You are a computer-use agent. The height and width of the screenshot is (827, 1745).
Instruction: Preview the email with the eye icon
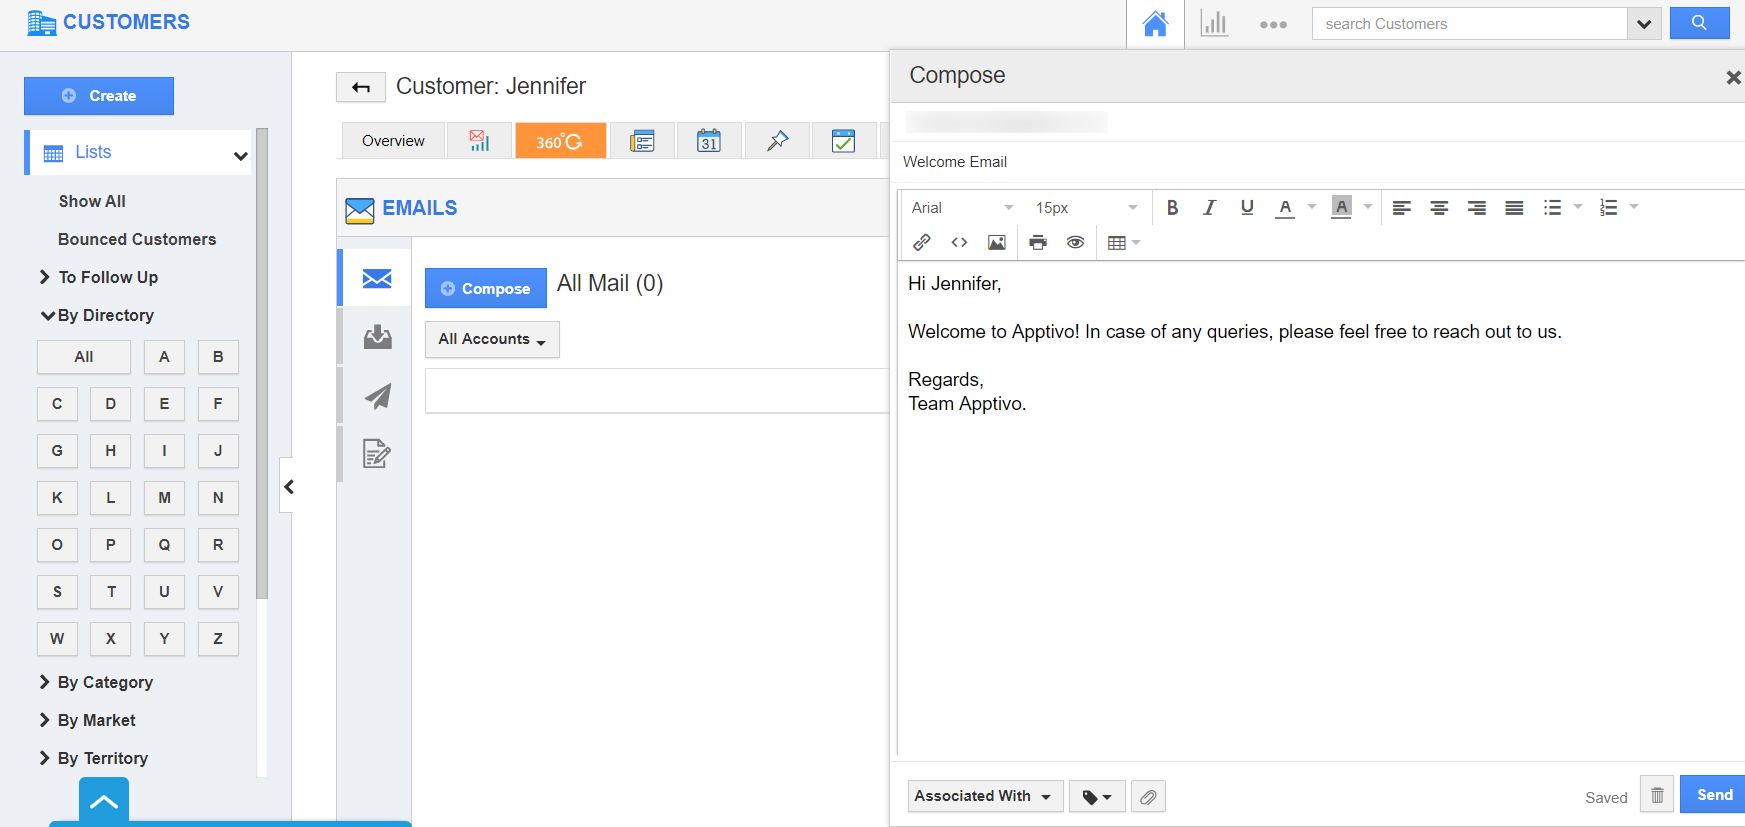(1075, 242)
